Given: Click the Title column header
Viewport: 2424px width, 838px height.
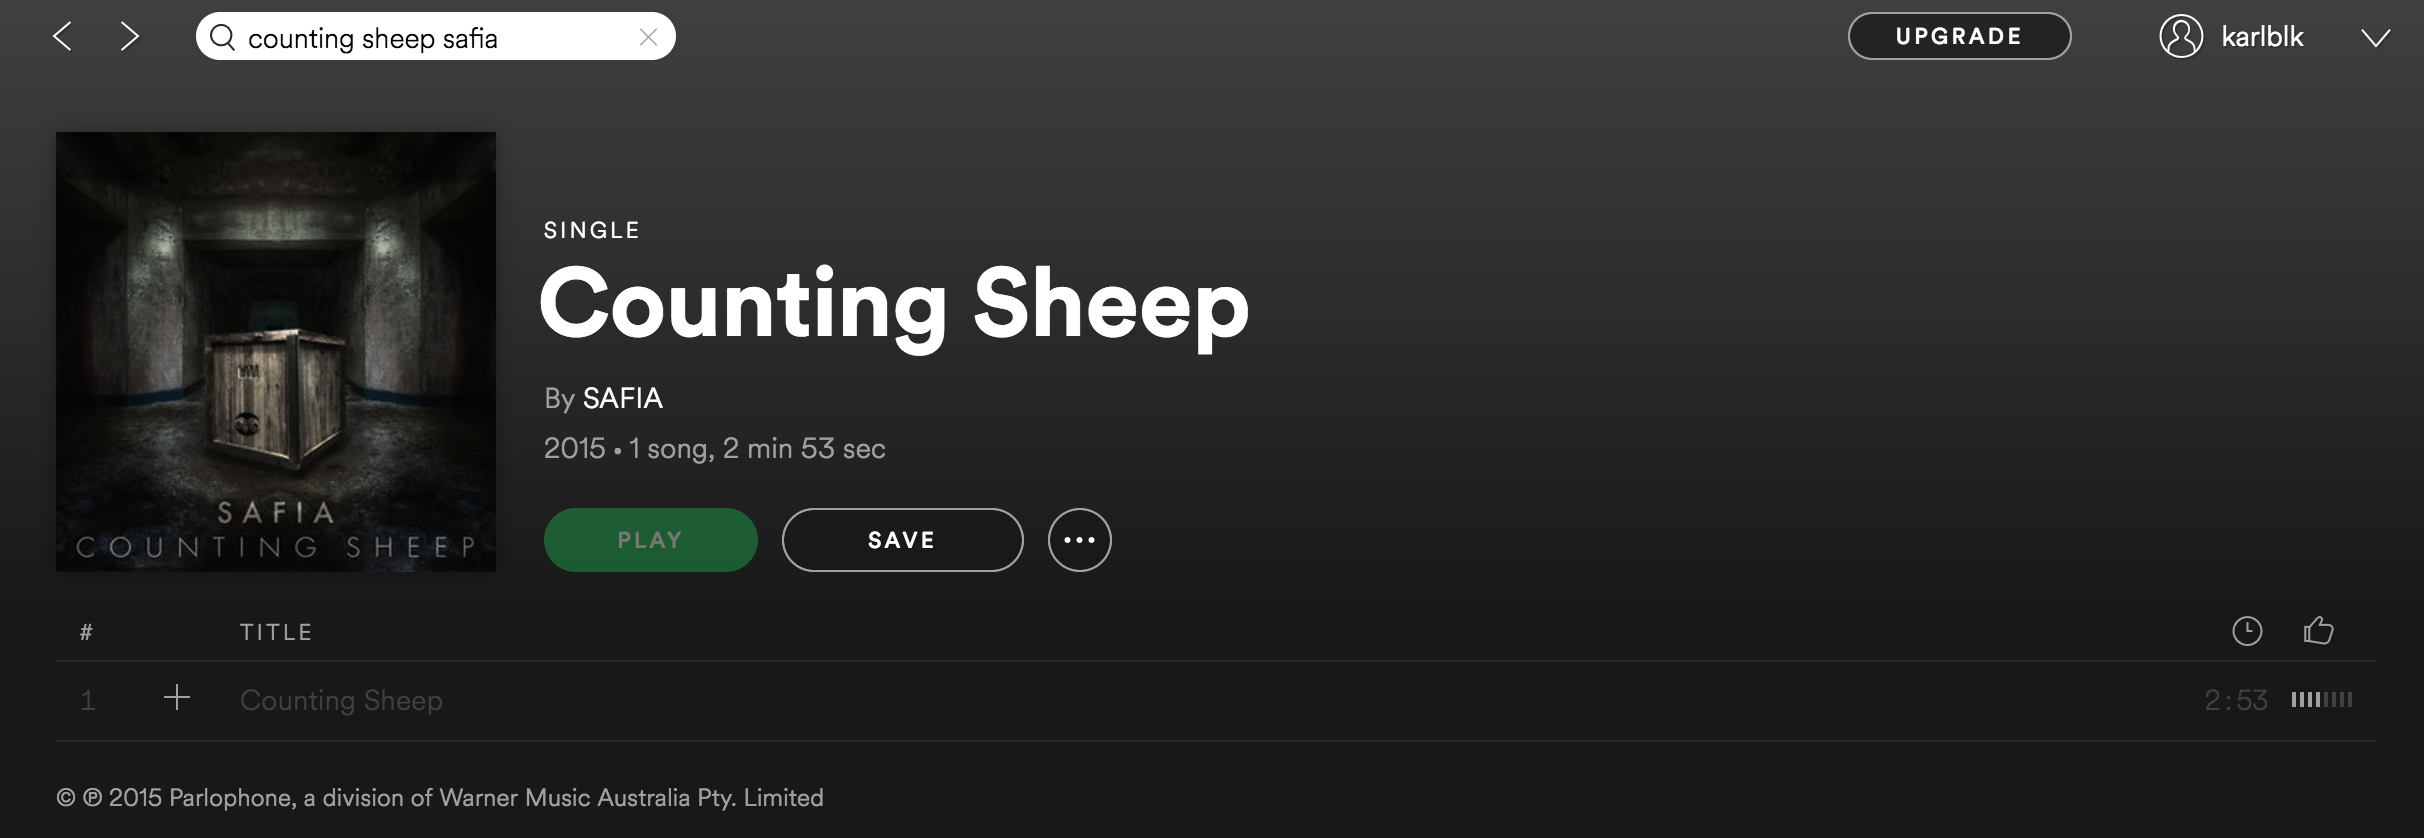Looking at the screenshot, I should pos(276,632).
